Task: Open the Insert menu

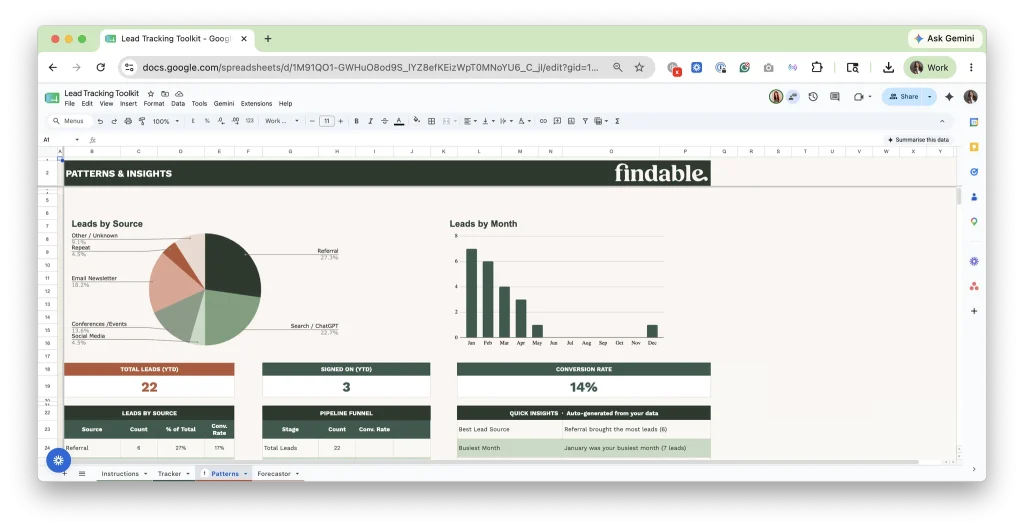Action: 128,103
